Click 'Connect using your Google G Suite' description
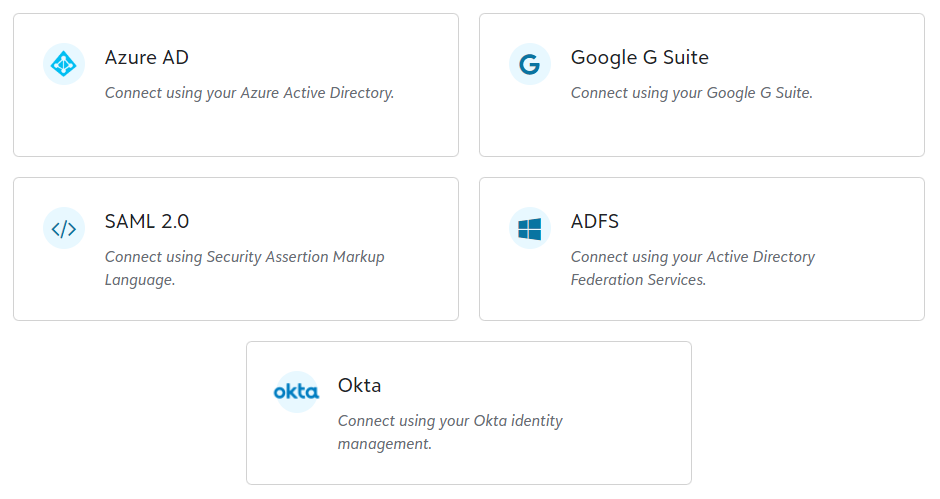Image resolution: width=940 pixels, height=499 pixels. pos(691,93)
